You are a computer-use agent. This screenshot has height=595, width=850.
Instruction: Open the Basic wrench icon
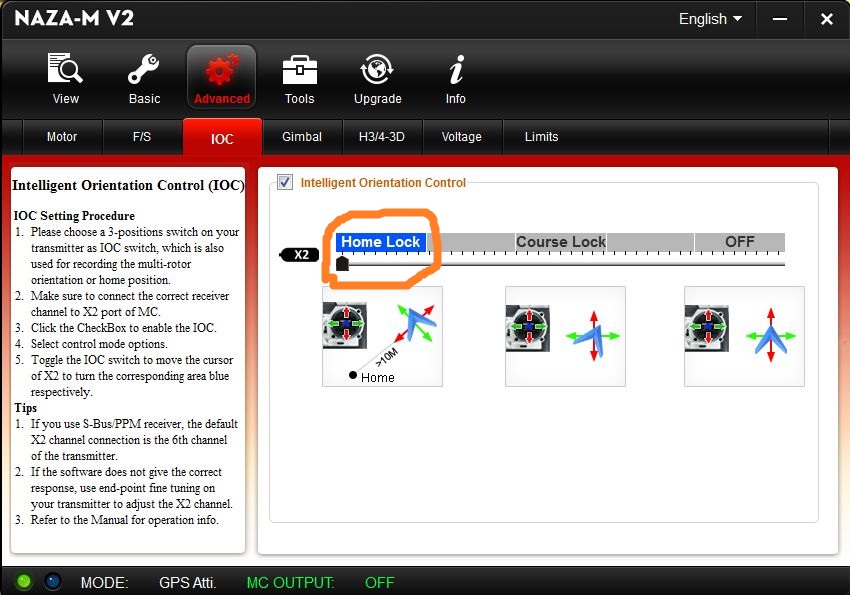[144, 72]
